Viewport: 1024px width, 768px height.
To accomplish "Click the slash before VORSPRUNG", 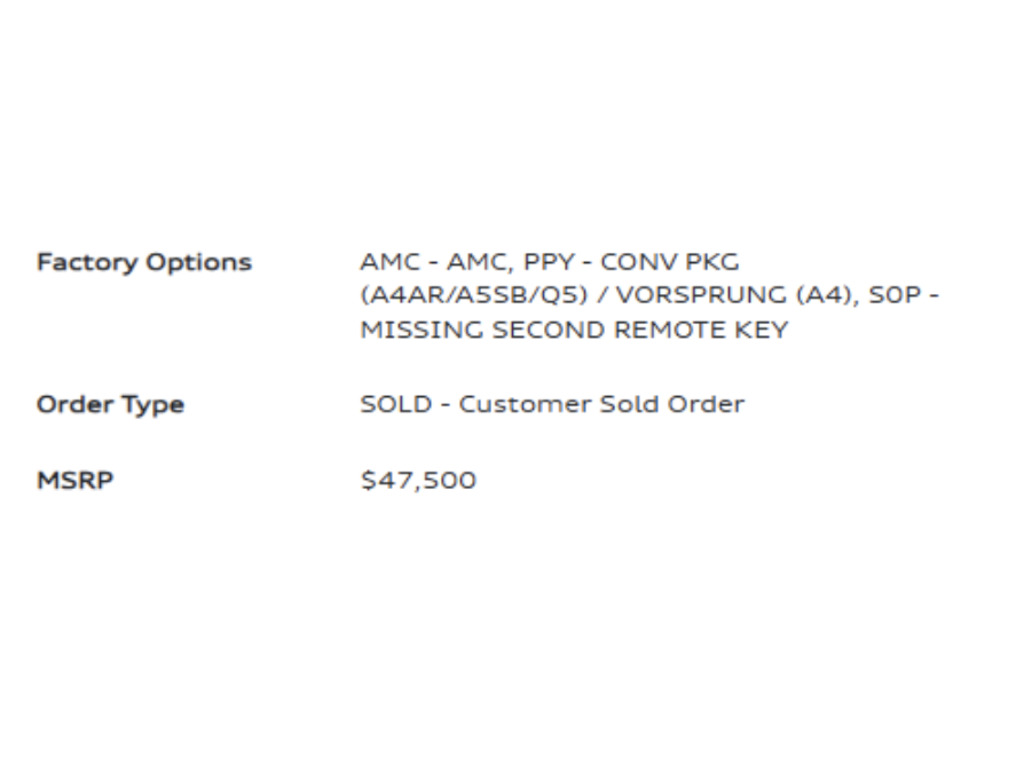I will (601, 297).
